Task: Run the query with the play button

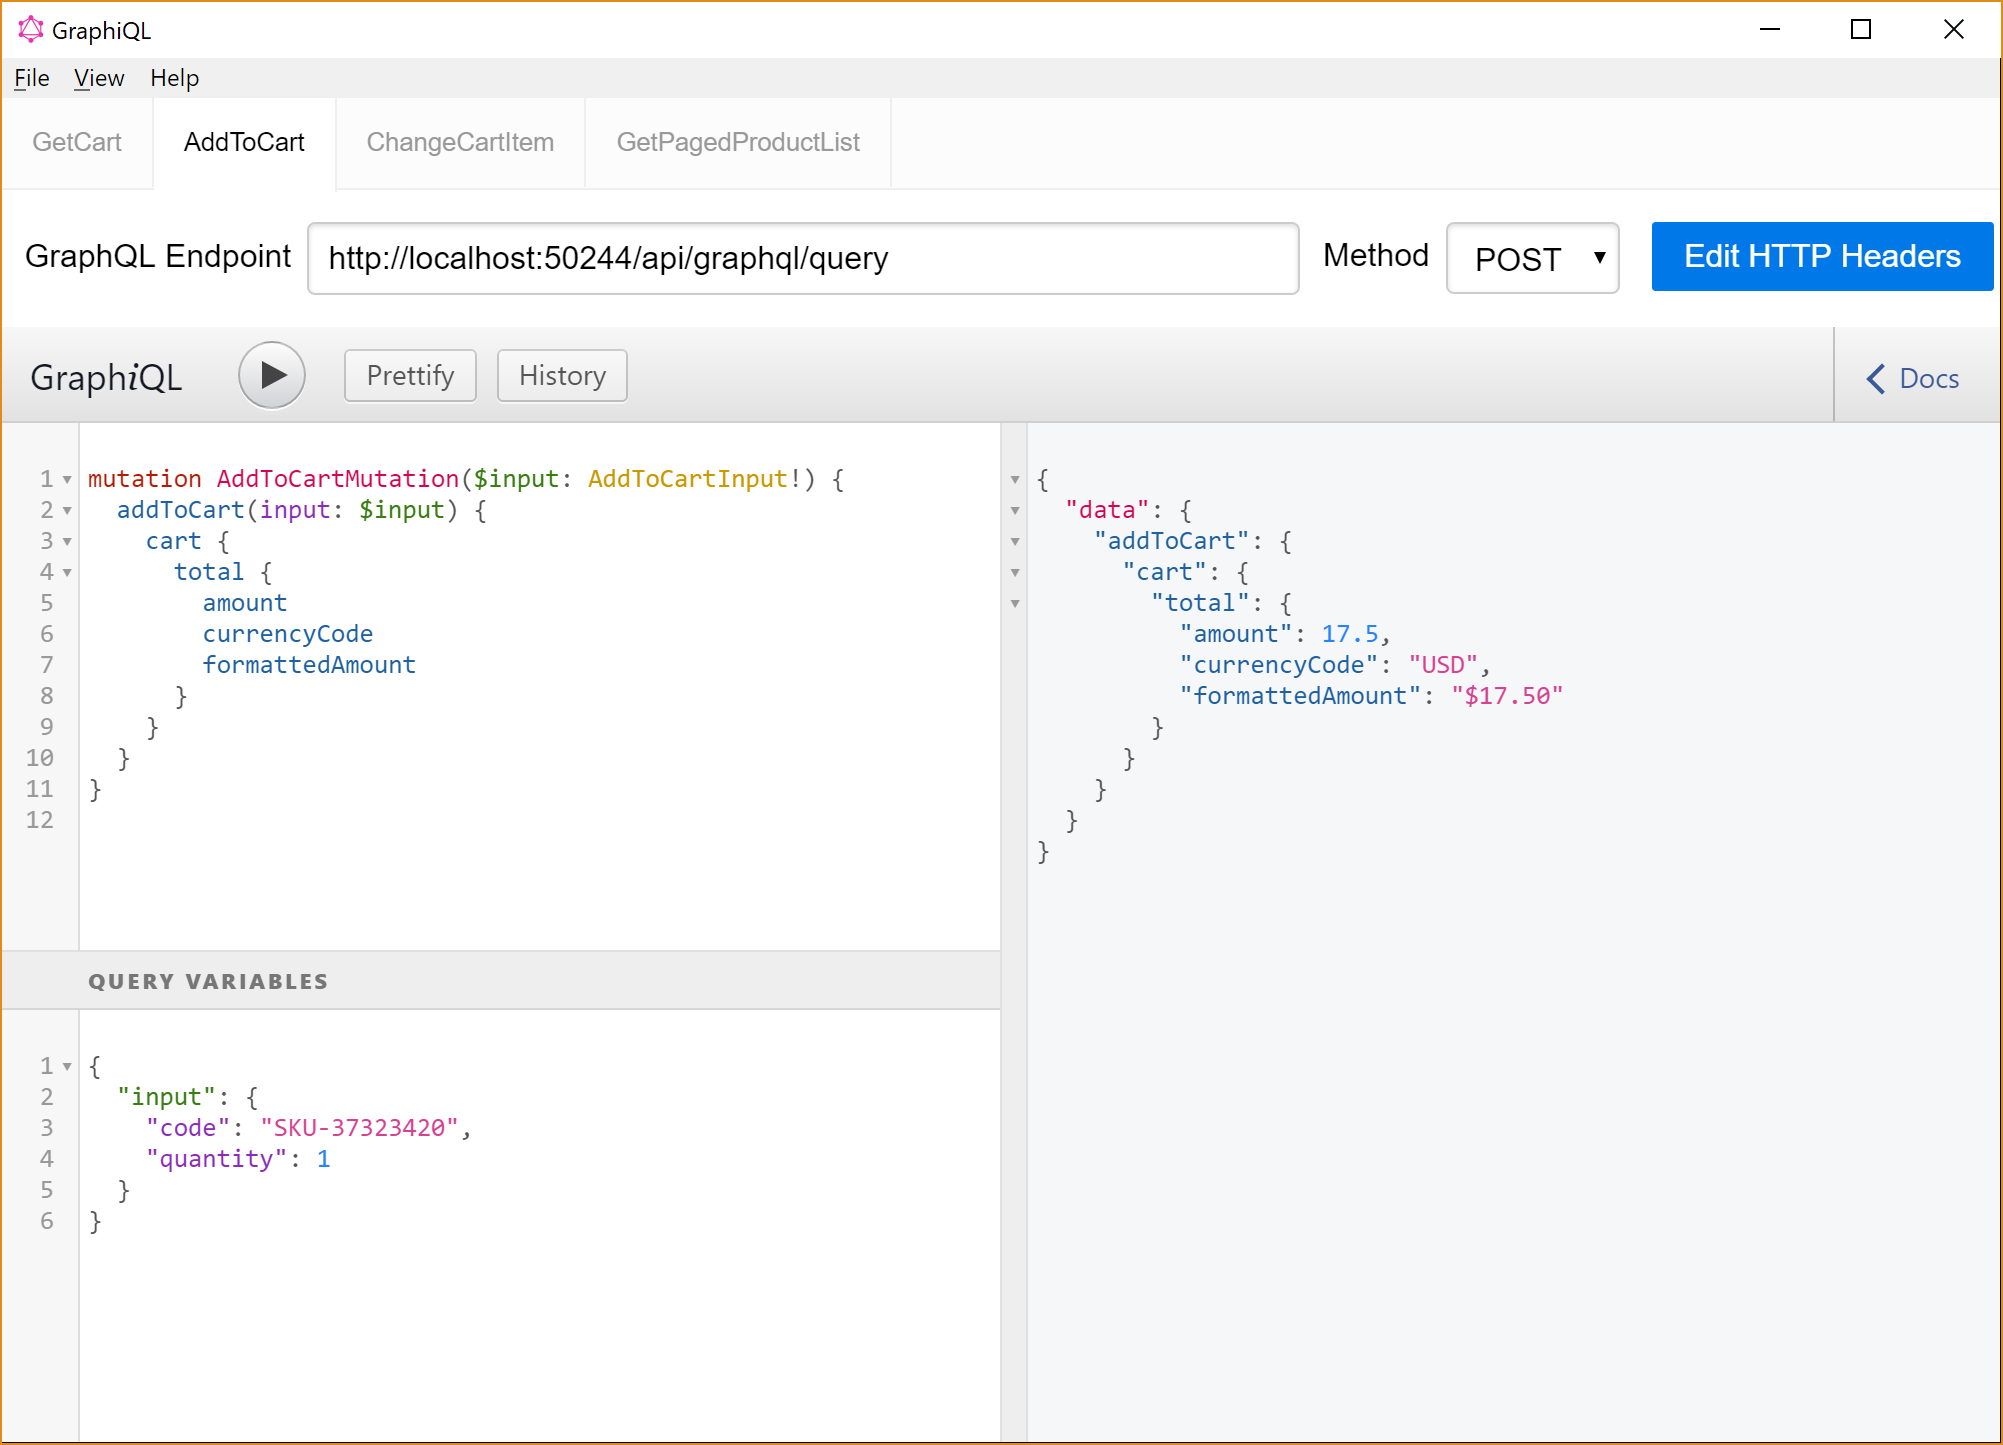Action: coord(272,376)
